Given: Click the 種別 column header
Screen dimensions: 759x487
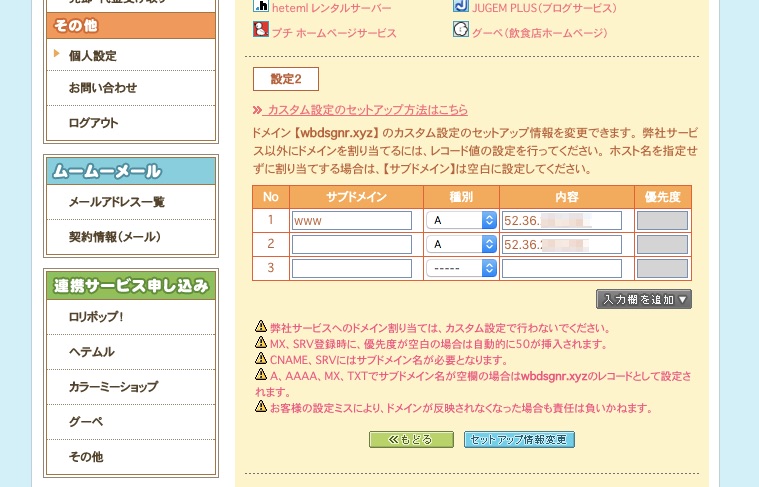Looking at the screenshot, I should (461, 197).
